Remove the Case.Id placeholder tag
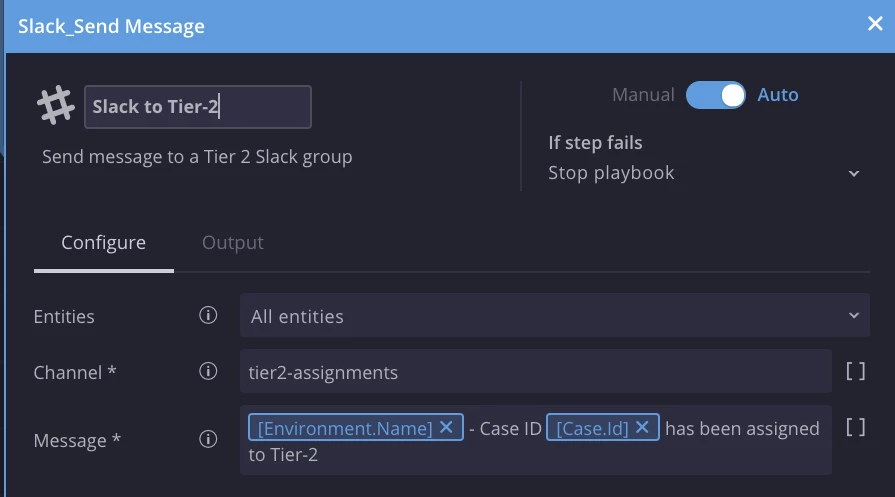 point(642,428)
